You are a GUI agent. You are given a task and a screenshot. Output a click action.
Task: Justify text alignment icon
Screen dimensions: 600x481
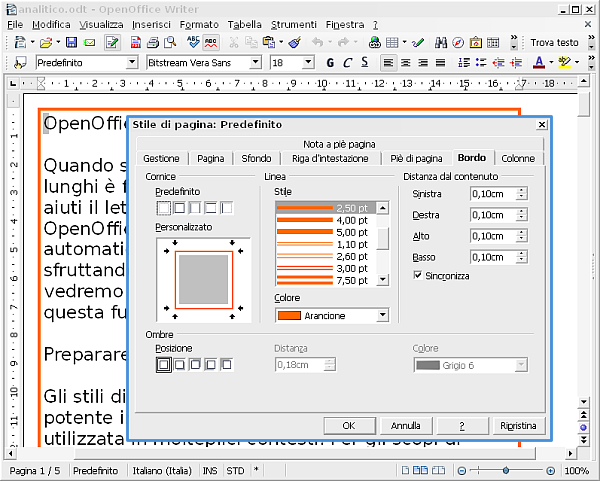(x=440, y=62)
